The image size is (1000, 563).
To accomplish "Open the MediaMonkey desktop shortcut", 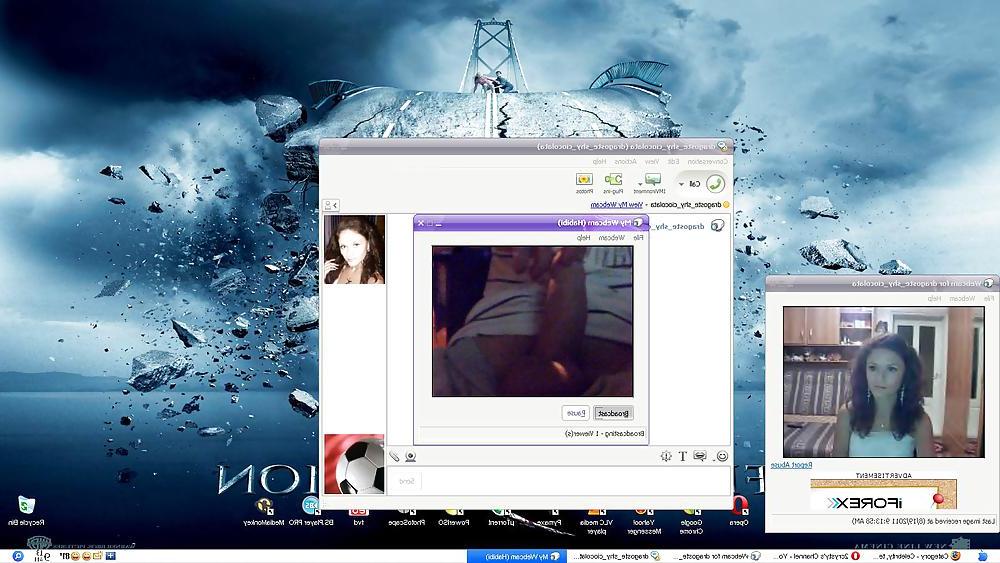I will tap(263, 513).
